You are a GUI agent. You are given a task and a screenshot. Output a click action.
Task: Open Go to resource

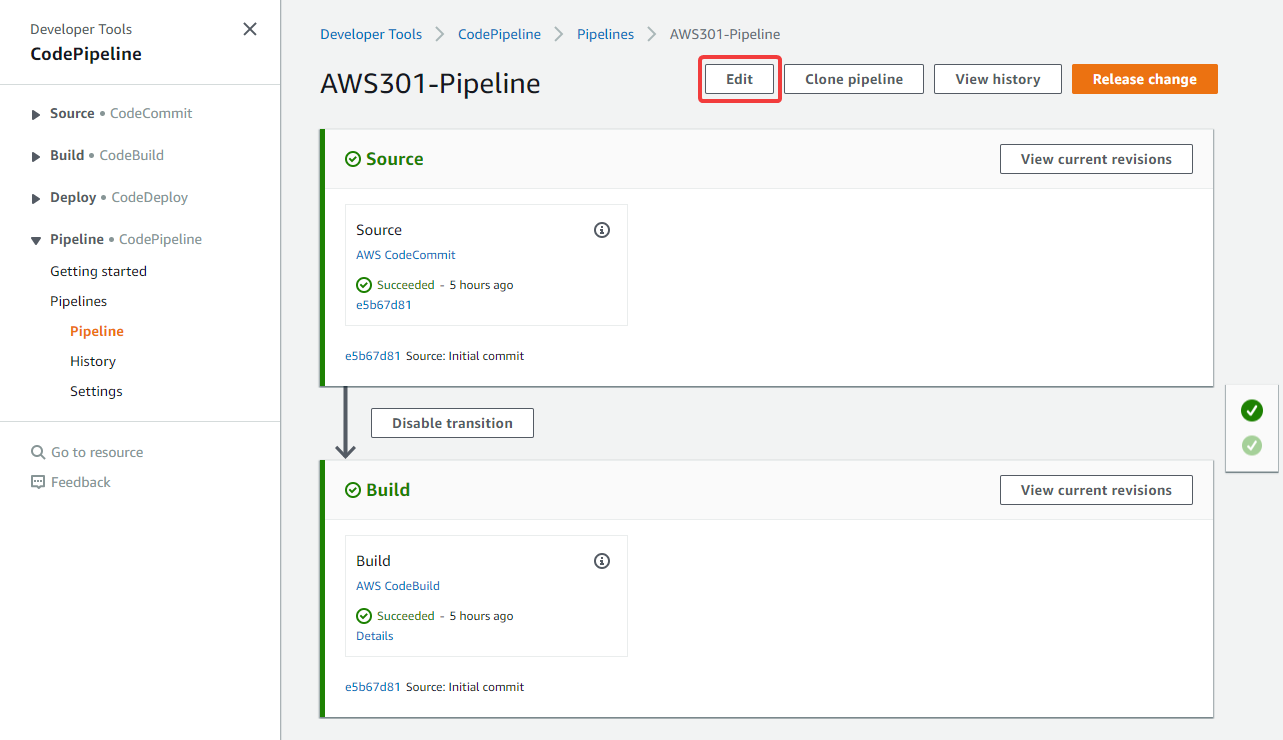97,452
